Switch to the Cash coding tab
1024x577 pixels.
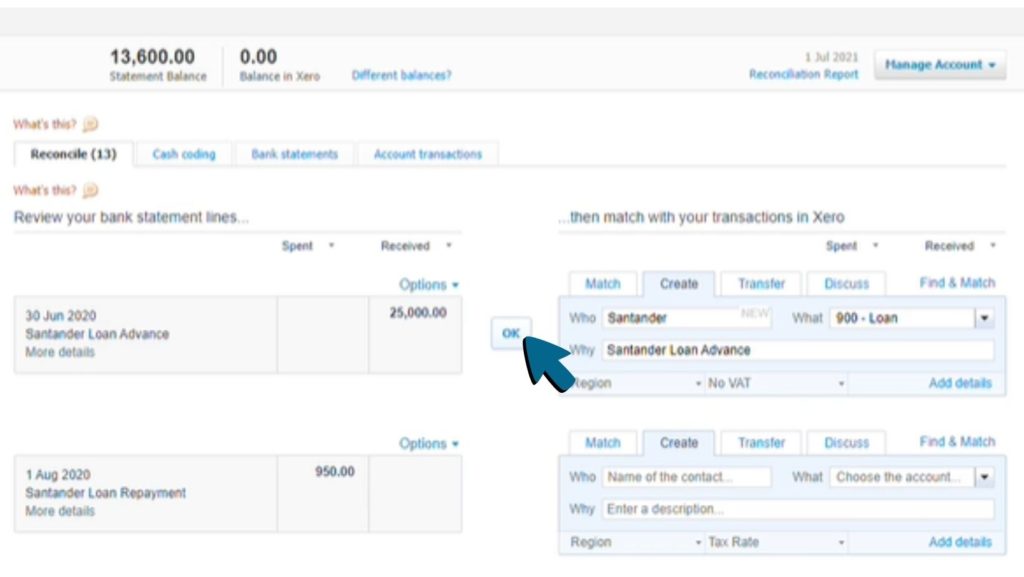[x=184, y=154]
